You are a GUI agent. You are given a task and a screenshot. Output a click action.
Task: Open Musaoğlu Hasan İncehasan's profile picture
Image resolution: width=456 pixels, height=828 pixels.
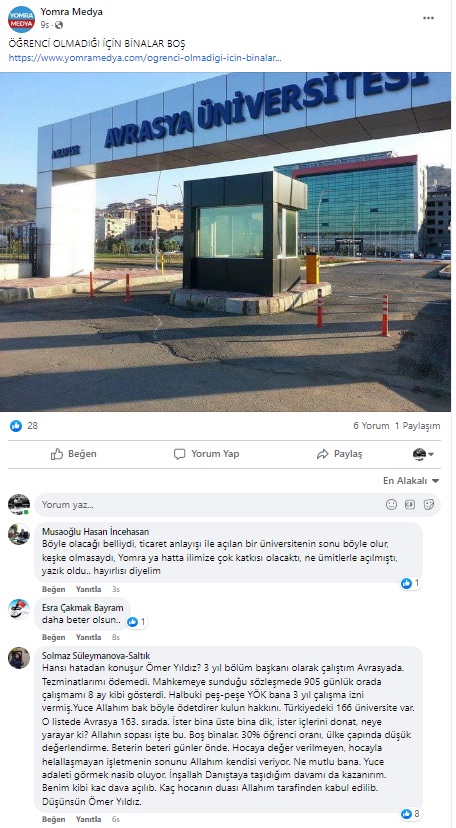coord(19,534)
